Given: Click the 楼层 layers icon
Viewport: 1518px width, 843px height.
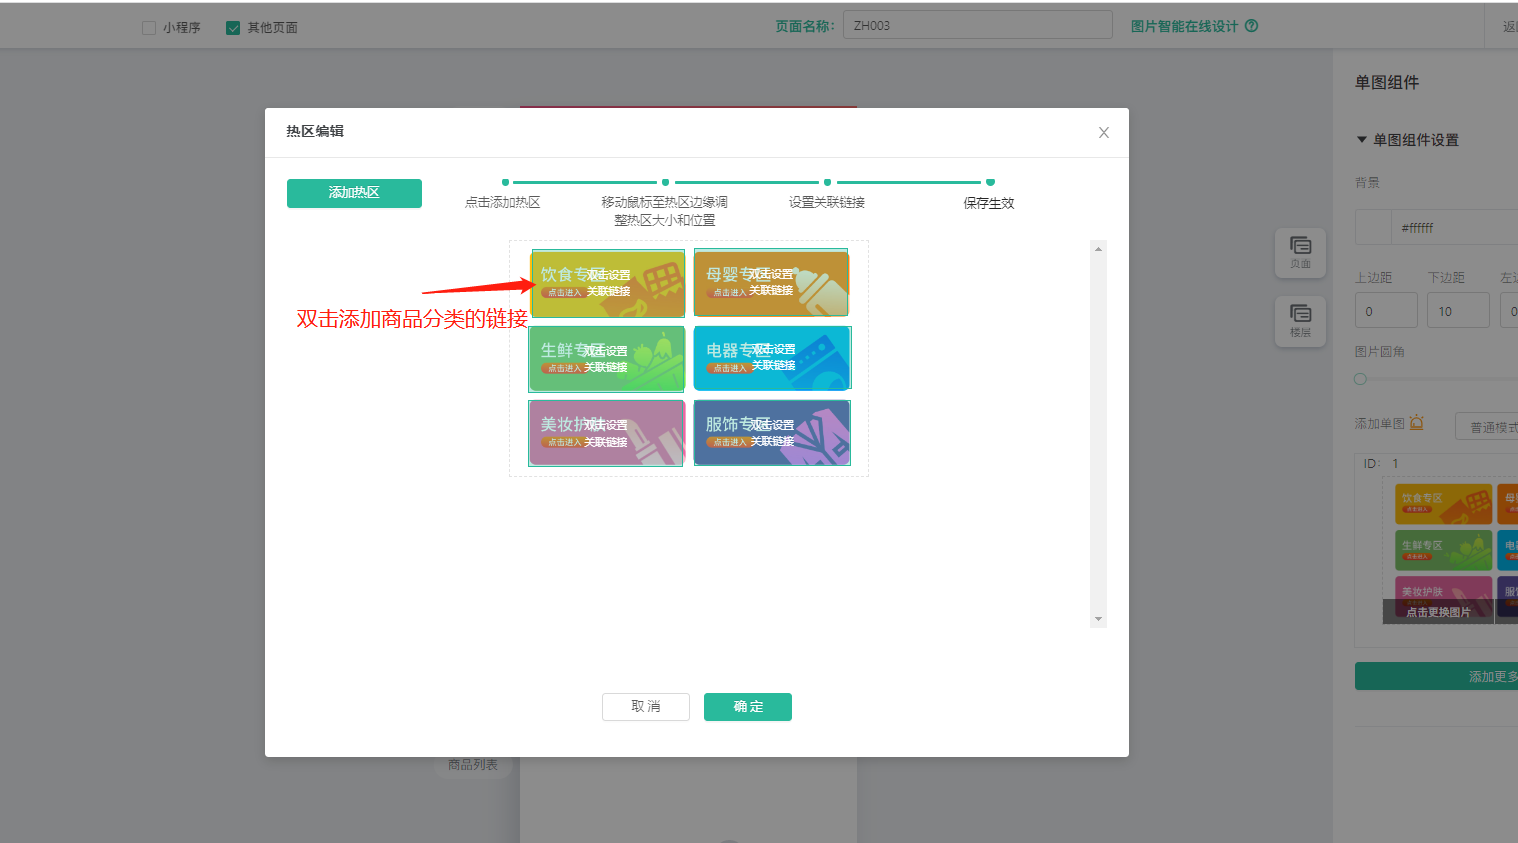Looking at the screenshot, I should tap(1300, 320).
